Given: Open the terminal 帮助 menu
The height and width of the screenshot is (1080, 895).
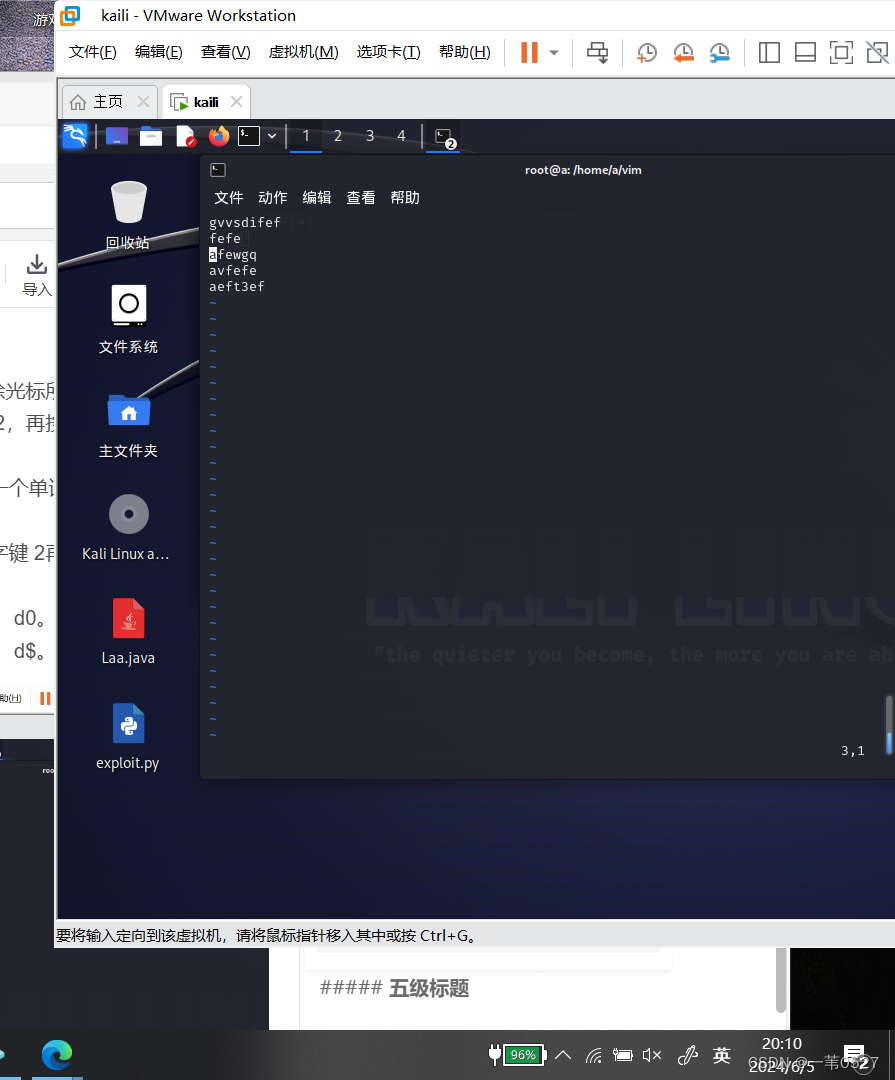Looking at the screenshot, I should pyautogui.click(x=404, y=198).
